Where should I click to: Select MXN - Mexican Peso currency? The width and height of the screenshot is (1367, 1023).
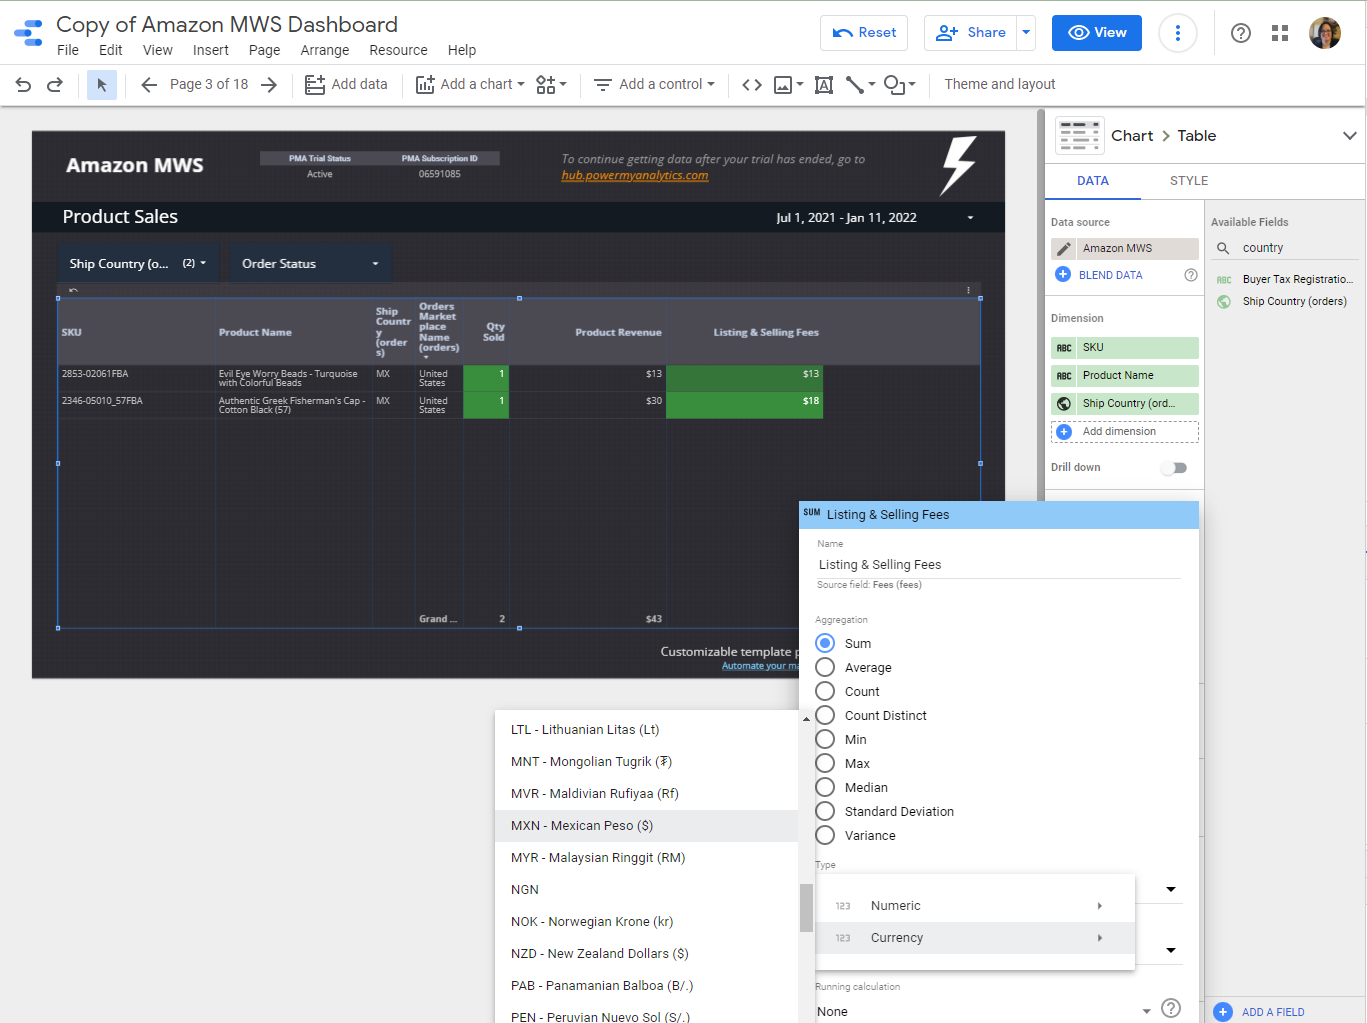pyautogui.click(x=582, y=826)
